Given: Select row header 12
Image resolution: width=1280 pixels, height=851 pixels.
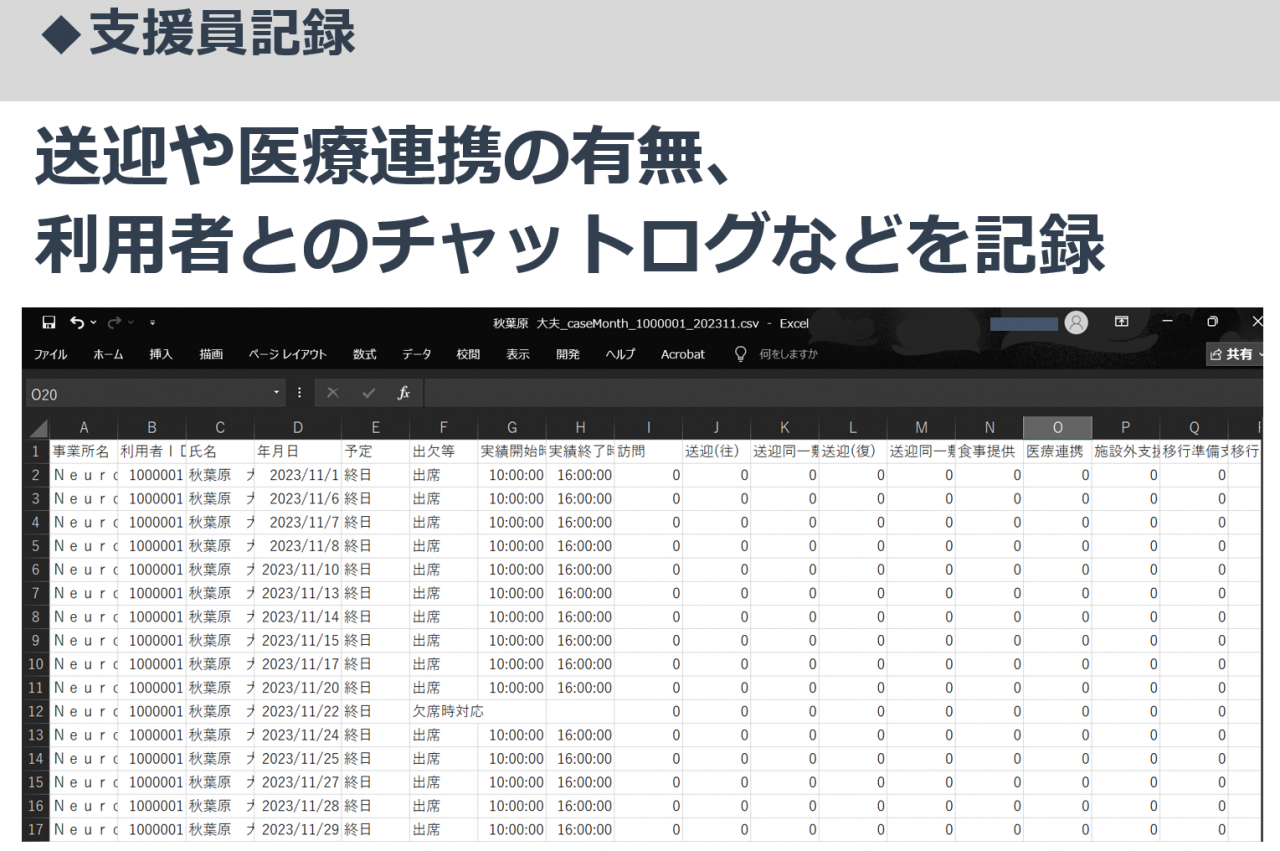Looking at the screenshot, I should [x=36, y=711].
